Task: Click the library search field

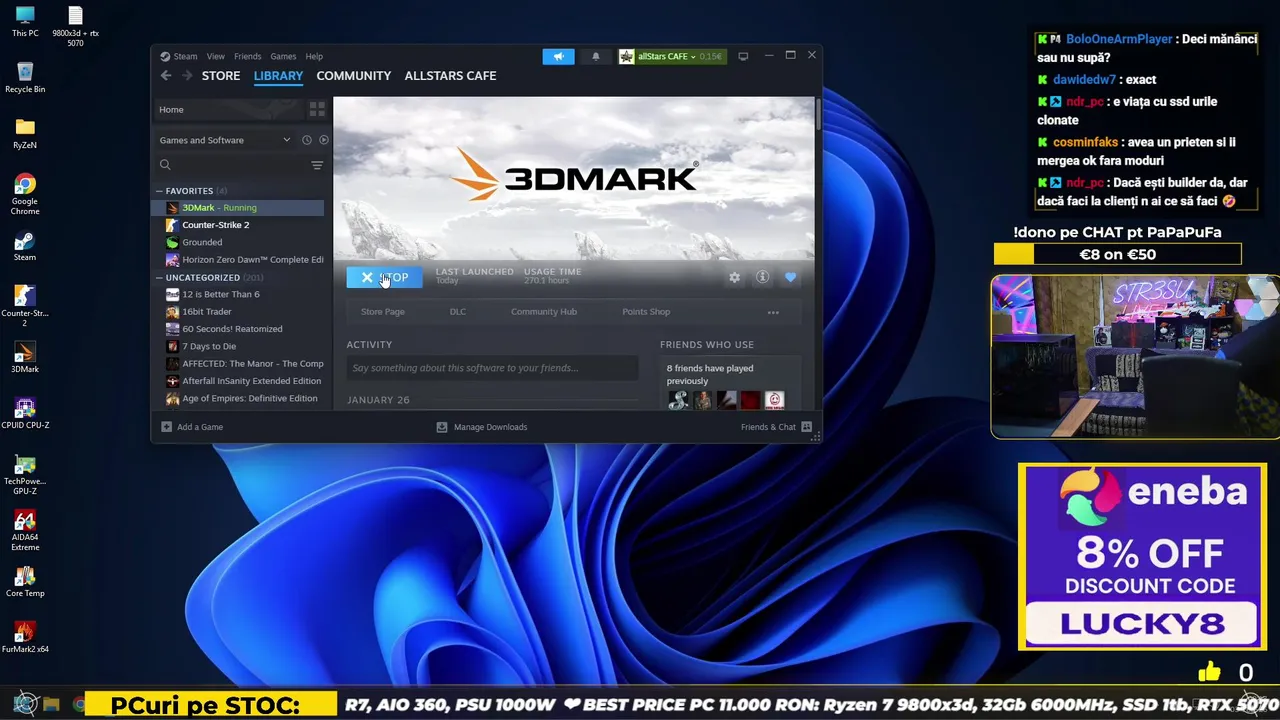Action: point(233,165)
